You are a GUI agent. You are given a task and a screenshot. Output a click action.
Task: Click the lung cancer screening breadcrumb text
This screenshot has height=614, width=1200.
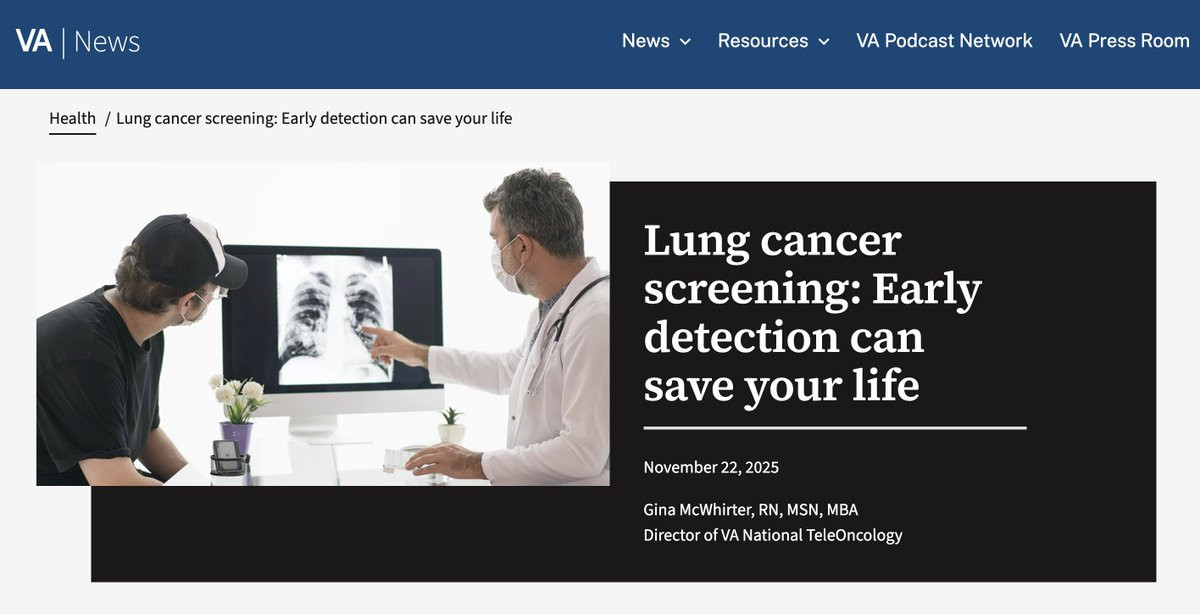pos(314,118)
